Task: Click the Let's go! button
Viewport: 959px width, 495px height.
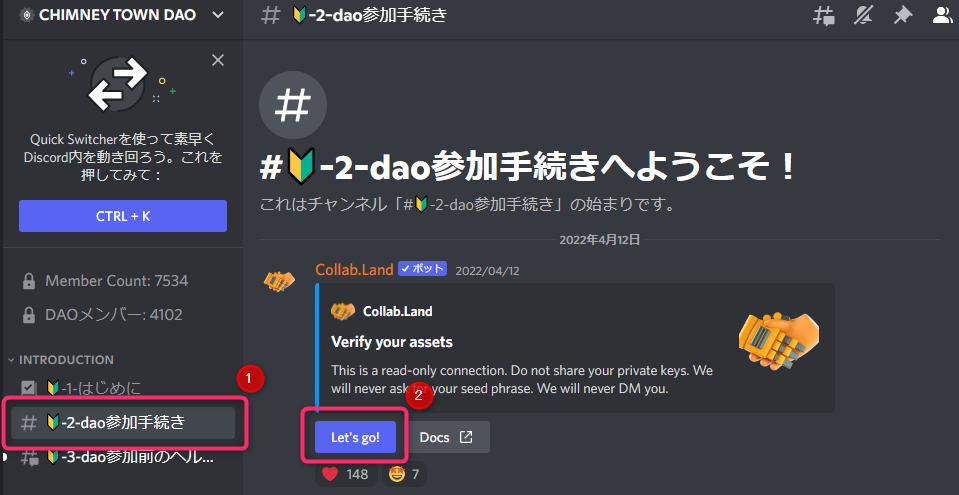Action: [x=355, y=437]
